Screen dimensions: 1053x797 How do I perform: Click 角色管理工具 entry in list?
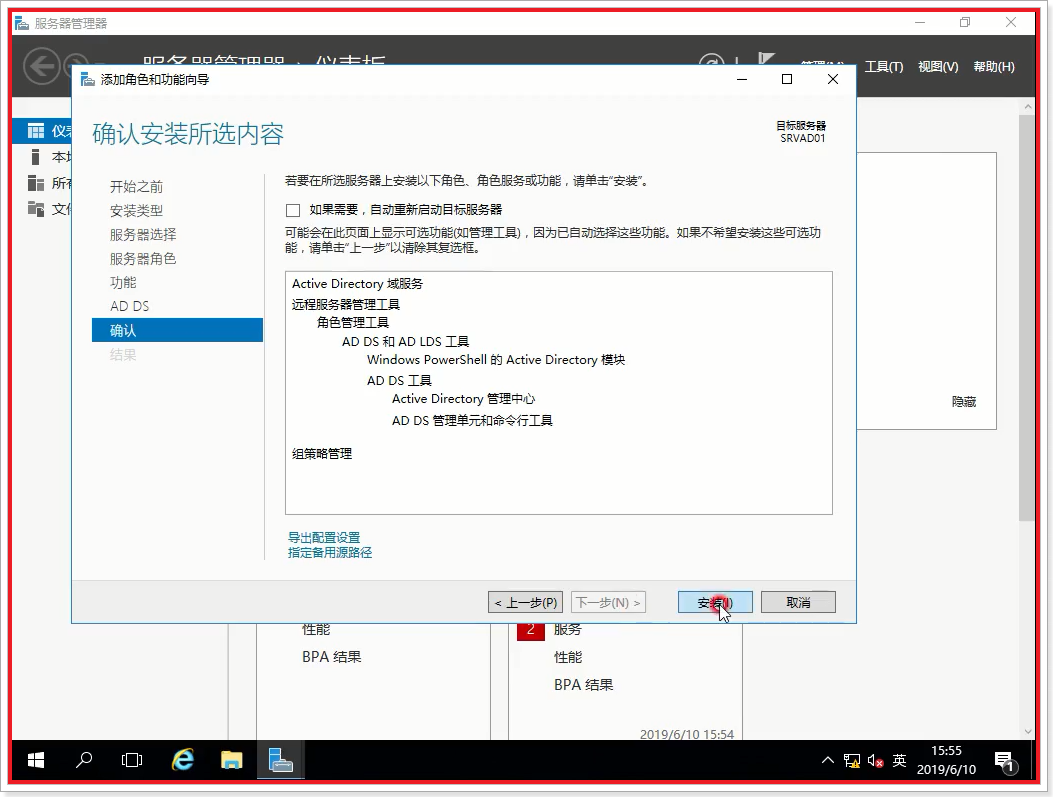[x=353, y=322]
